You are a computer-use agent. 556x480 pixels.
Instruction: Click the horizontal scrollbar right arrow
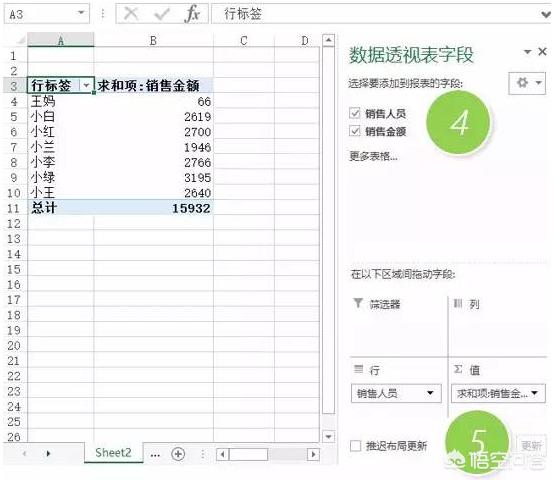[x=313, y=454]
